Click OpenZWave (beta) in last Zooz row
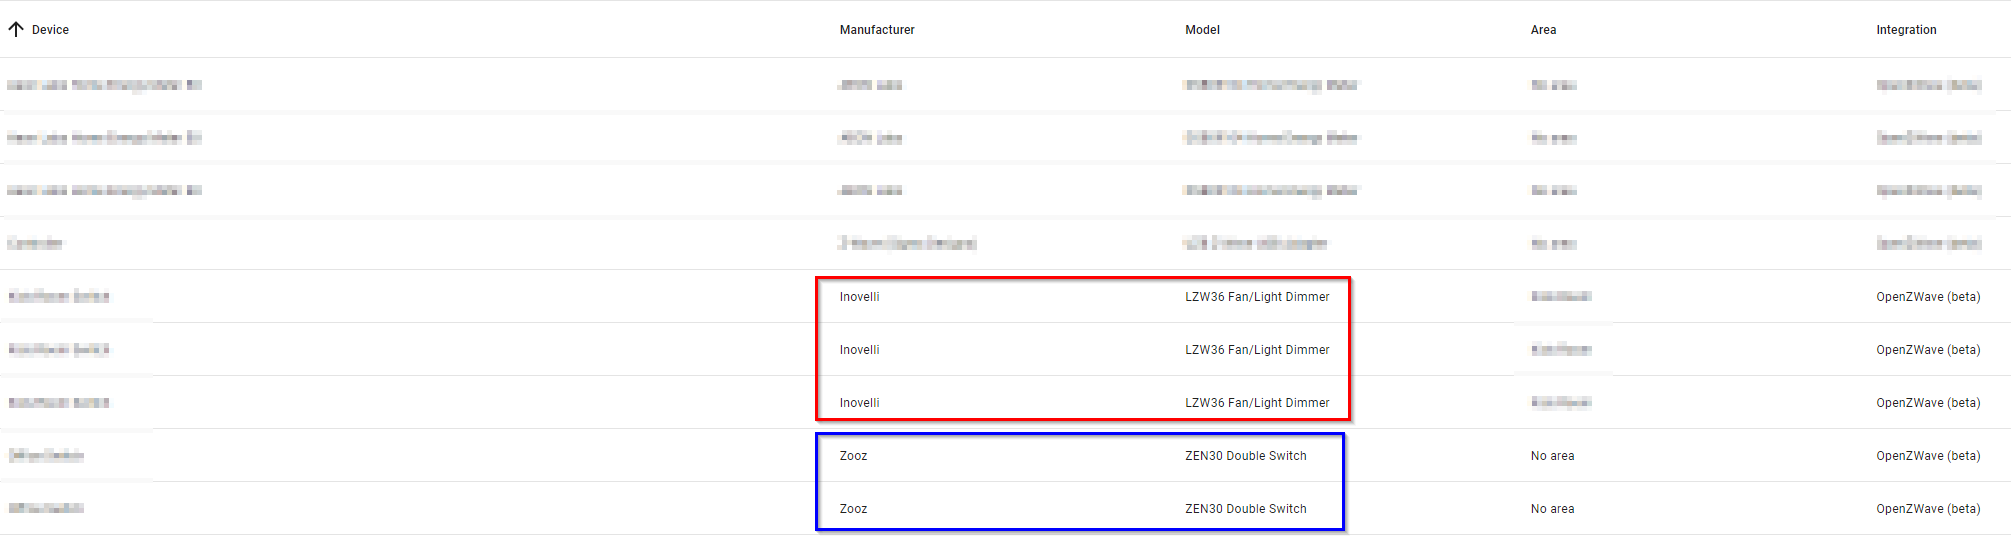The height and width of the screenshot is (550, 2011). 1927,509
